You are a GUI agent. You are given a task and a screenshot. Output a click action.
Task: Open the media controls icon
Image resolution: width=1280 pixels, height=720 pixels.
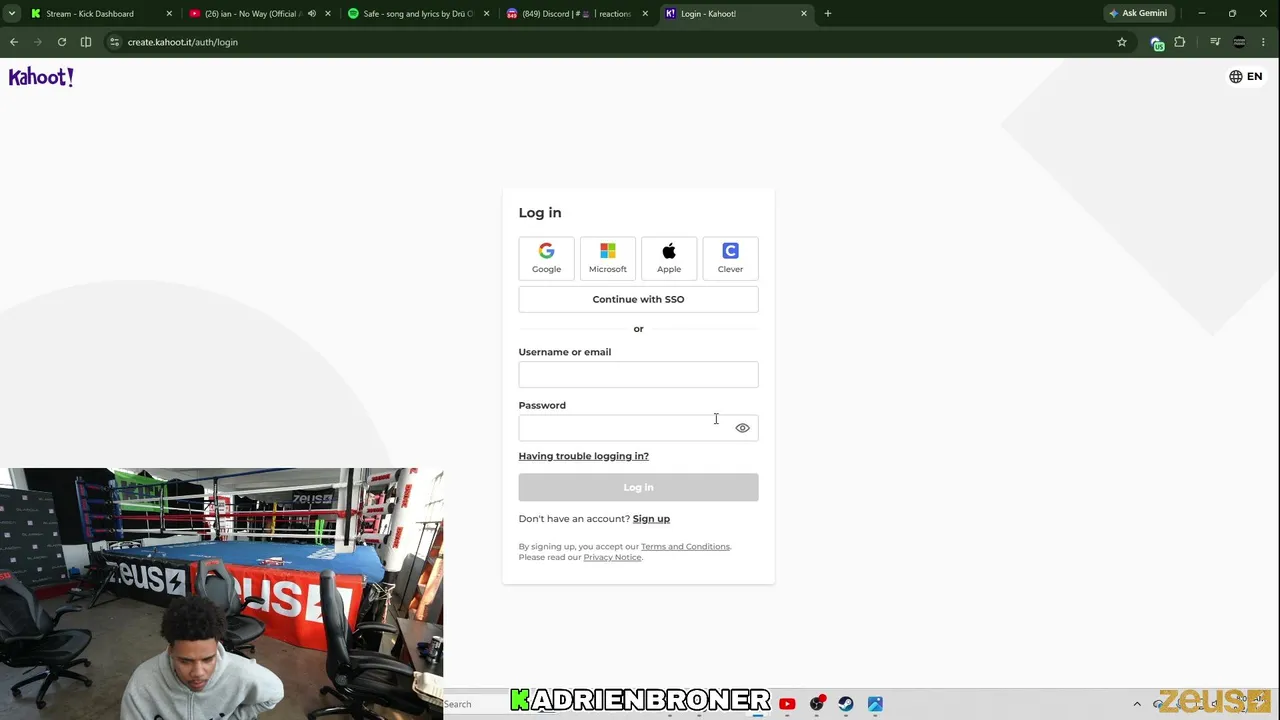click(x=1215, y=42)
